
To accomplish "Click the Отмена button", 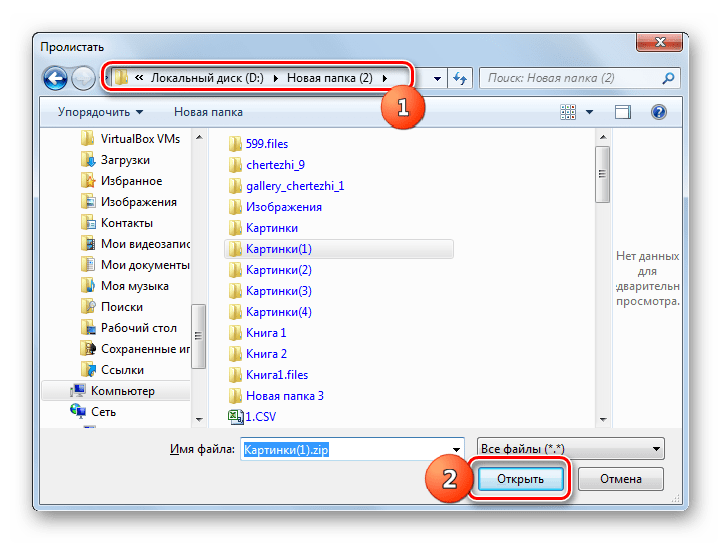I will 621,479.
